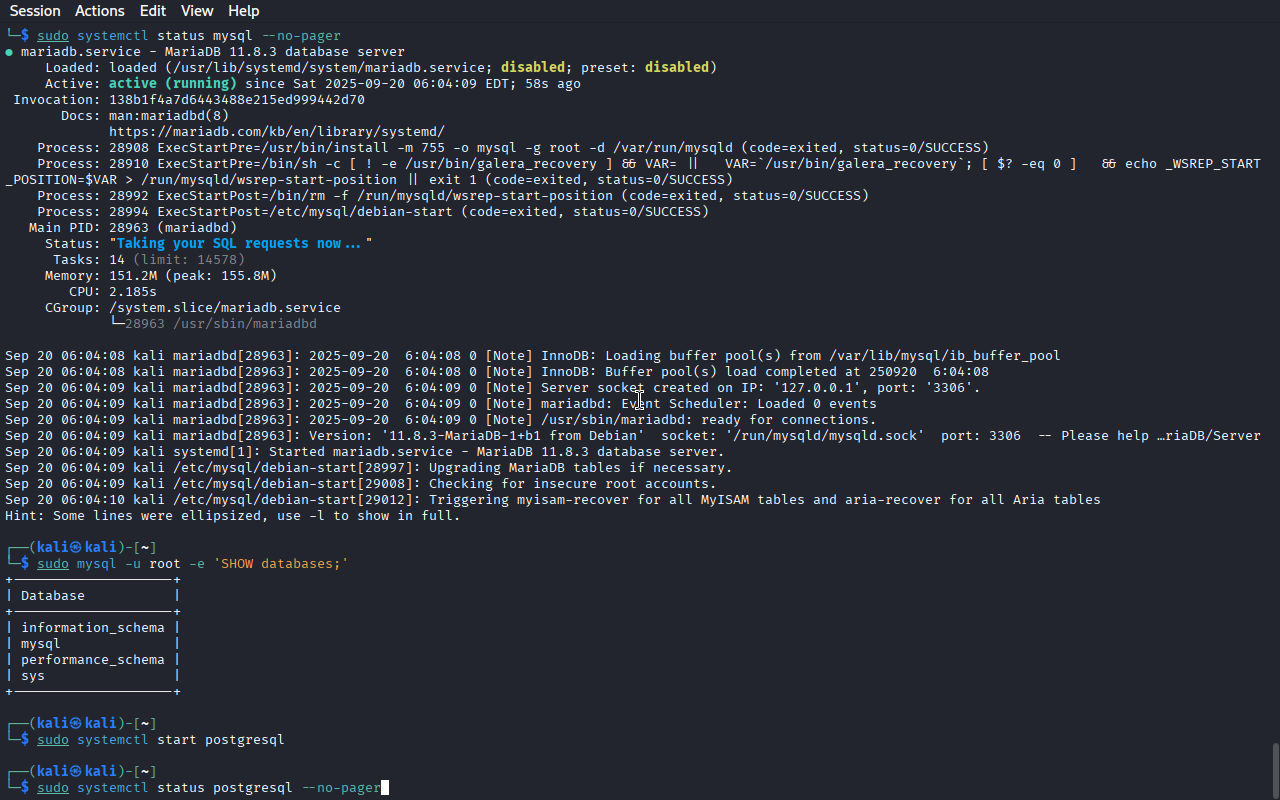This screenshot has width=1280, height=800.
Task: Click the 'Triggering myisam-recover' log line
Action: [x=553, y=500]
